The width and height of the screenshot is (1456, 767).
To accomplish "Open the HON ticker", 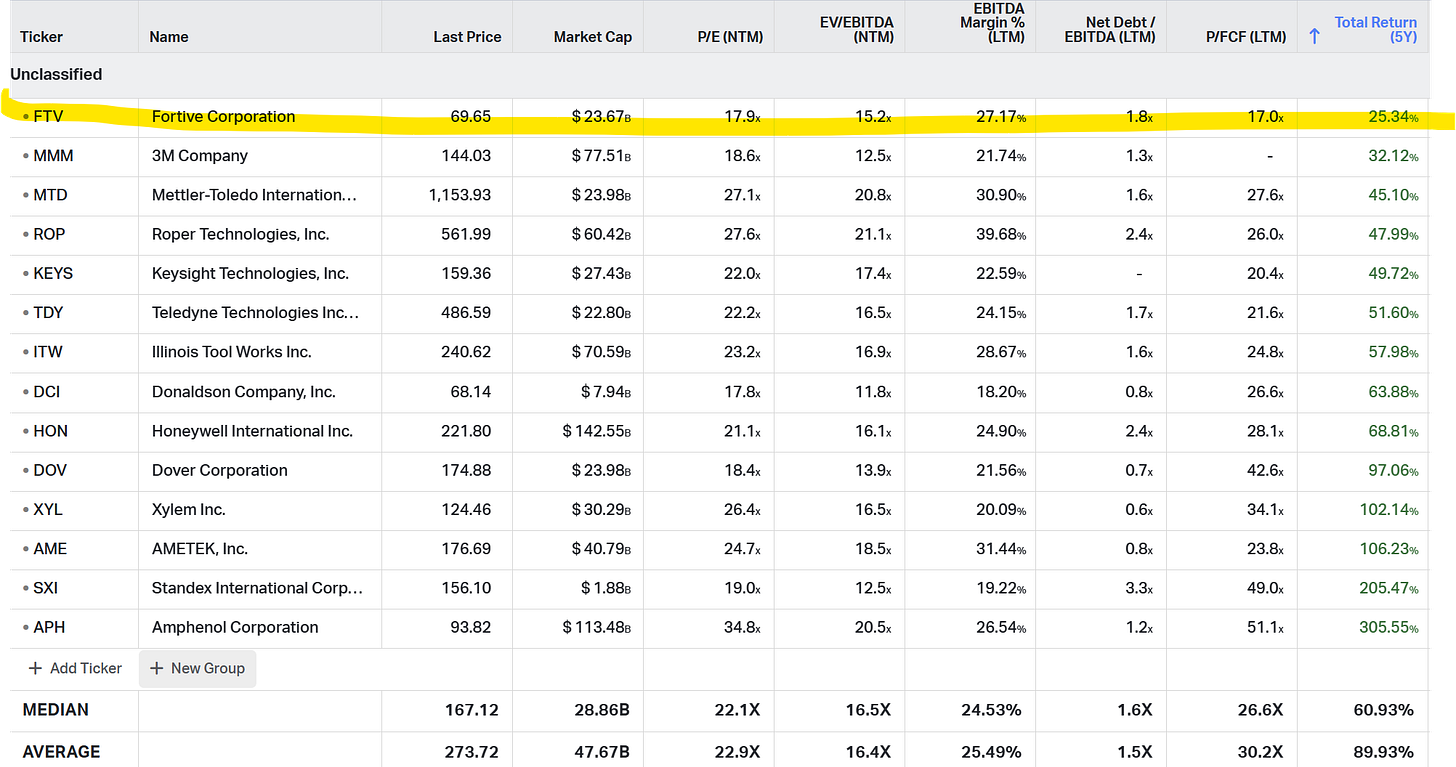I will pos(50,431).
